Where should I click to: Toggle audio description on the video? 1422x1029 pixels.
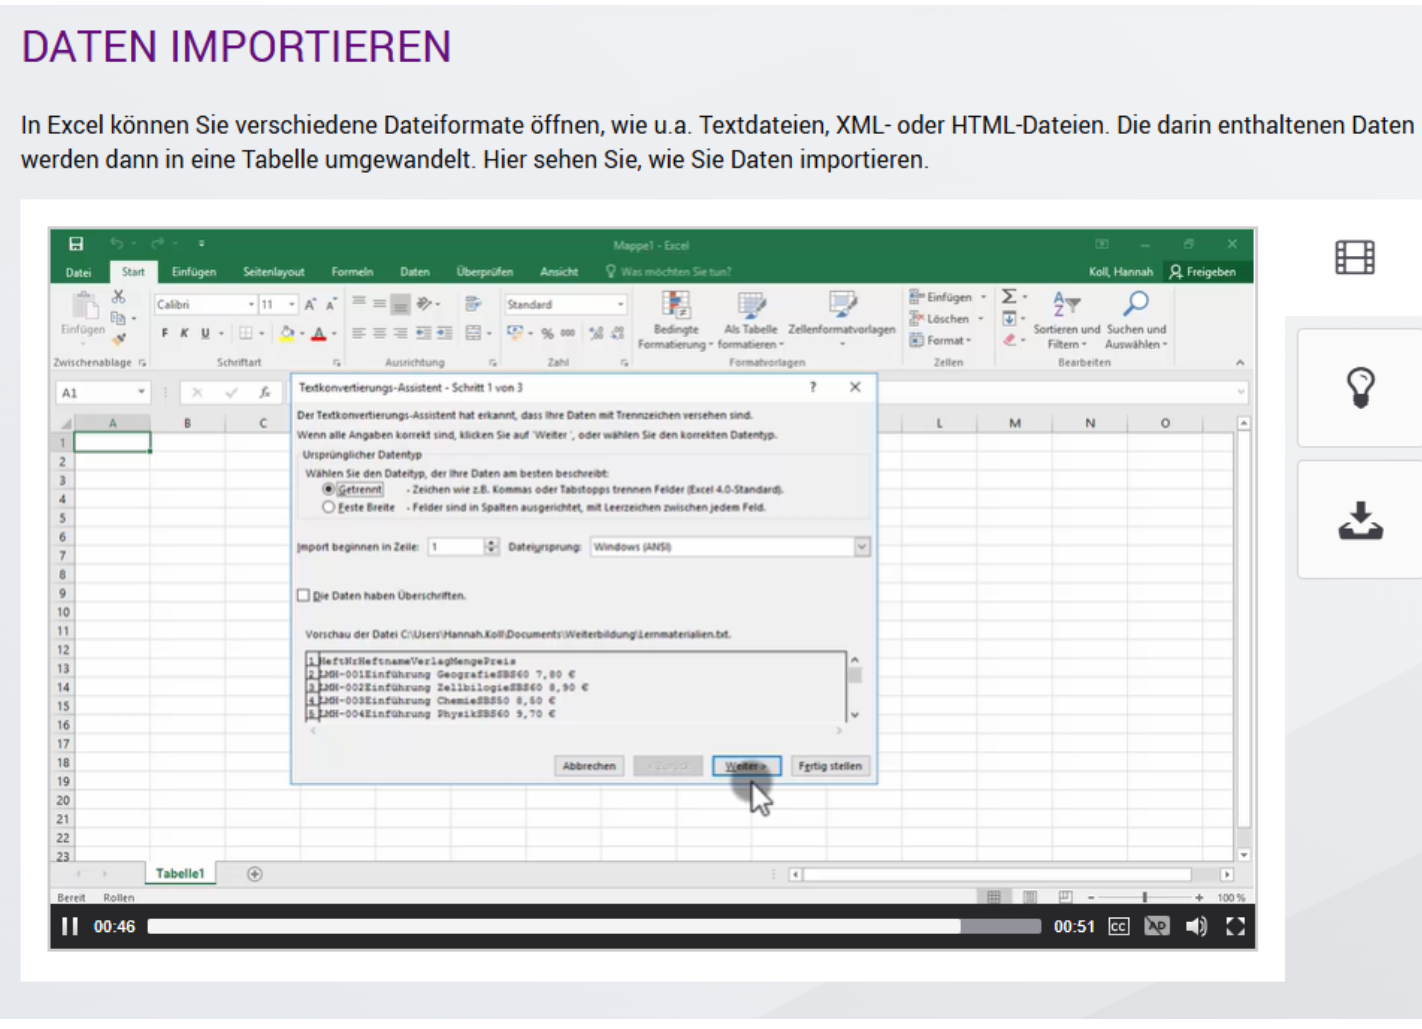pyautogui.click(x=1157, y=927)
